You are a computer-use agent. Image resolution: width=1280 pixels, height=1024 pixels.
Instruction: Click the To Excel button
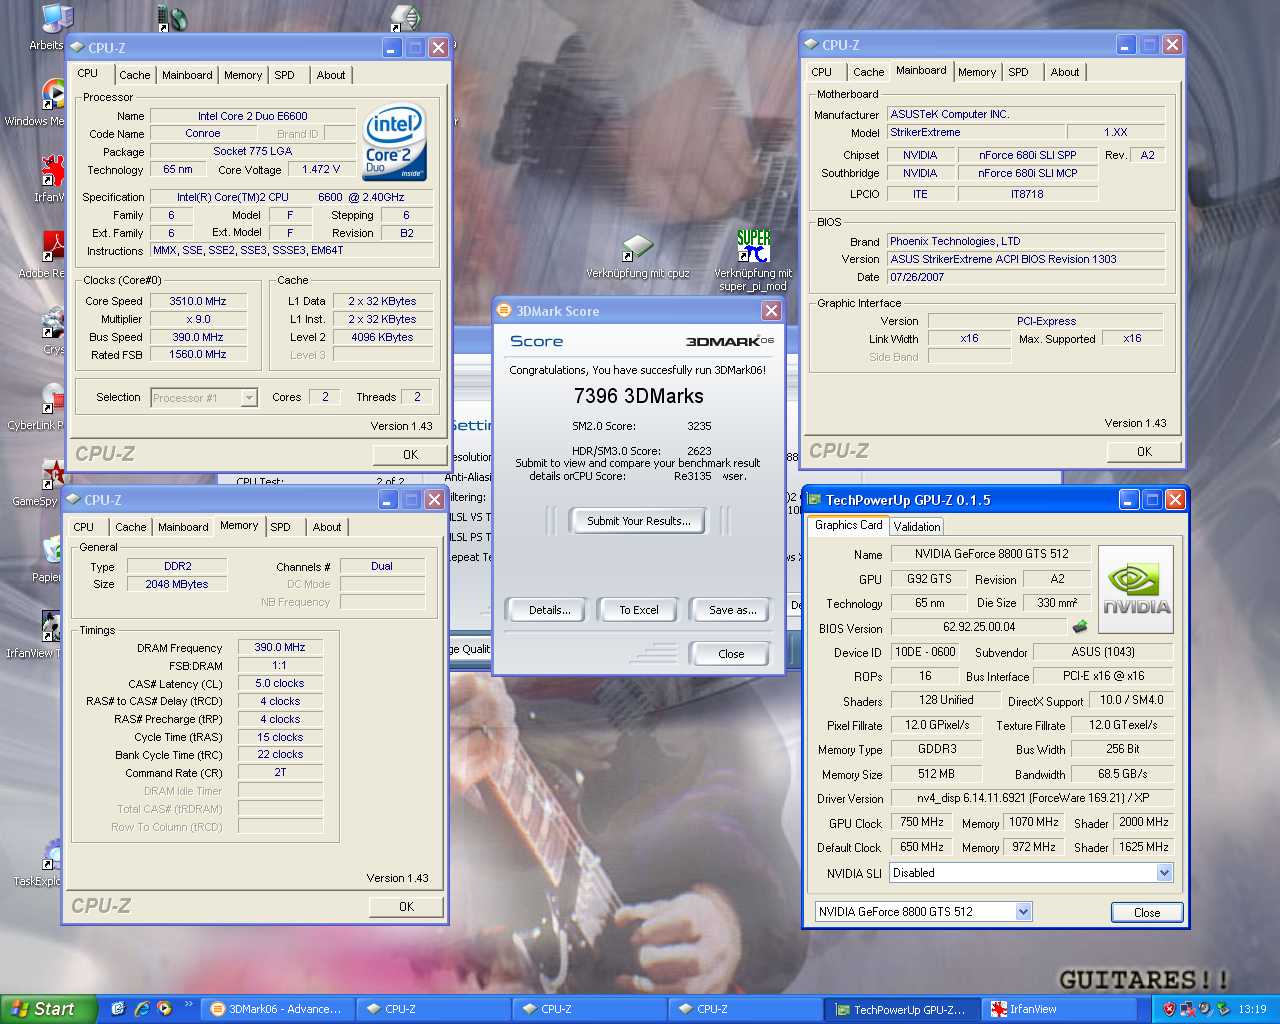[638, 610]
